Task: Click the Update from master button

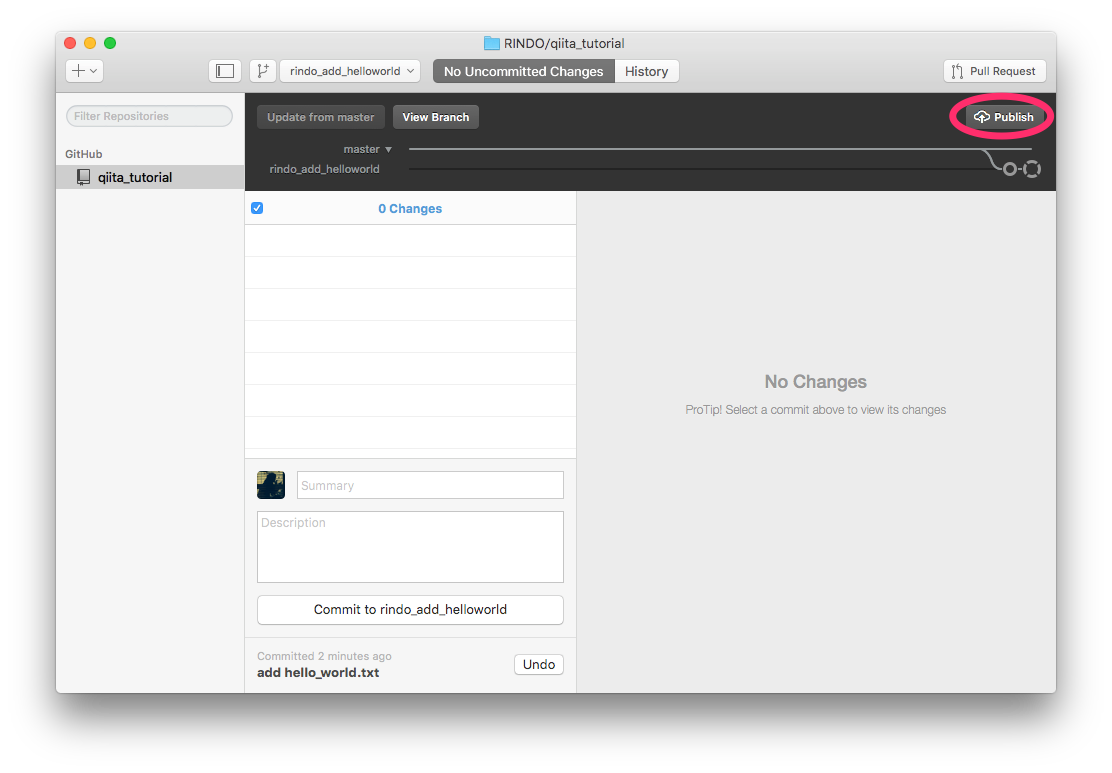Action: point(320,116)
